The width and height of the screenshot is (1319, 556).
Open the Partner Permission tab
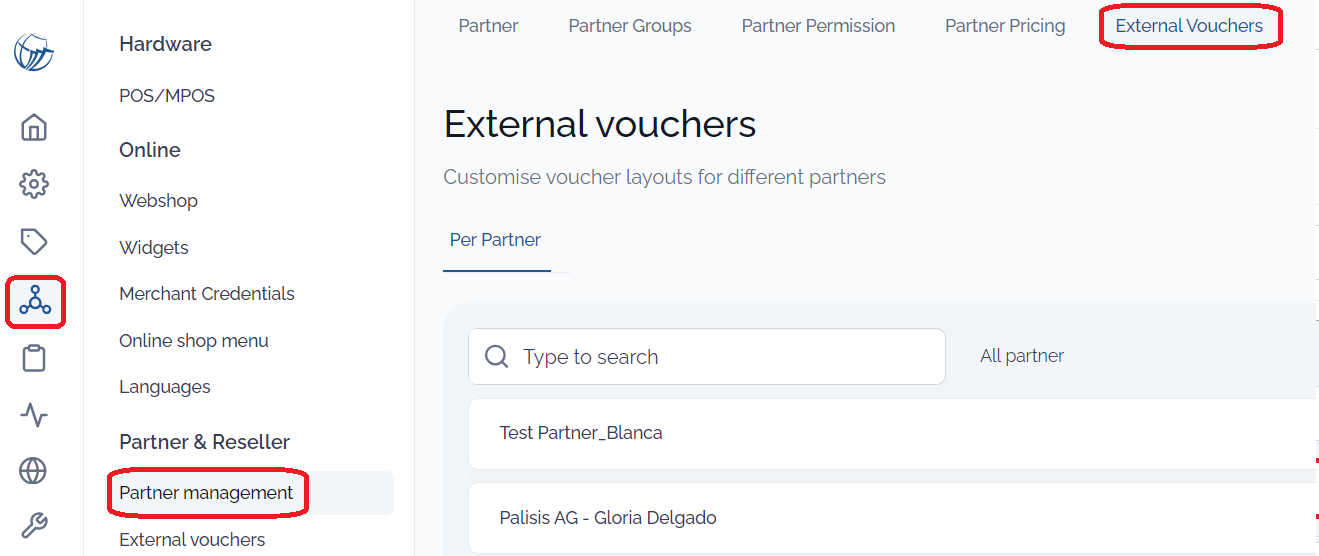tap(818, 26)
